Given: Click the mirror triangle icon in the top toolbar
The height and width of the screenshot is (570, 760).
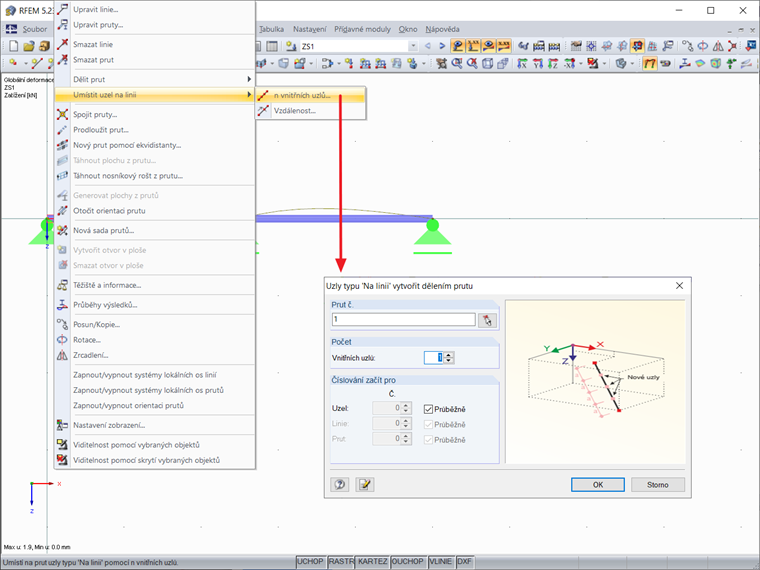Looking at the screenshot, I should 718,46.
